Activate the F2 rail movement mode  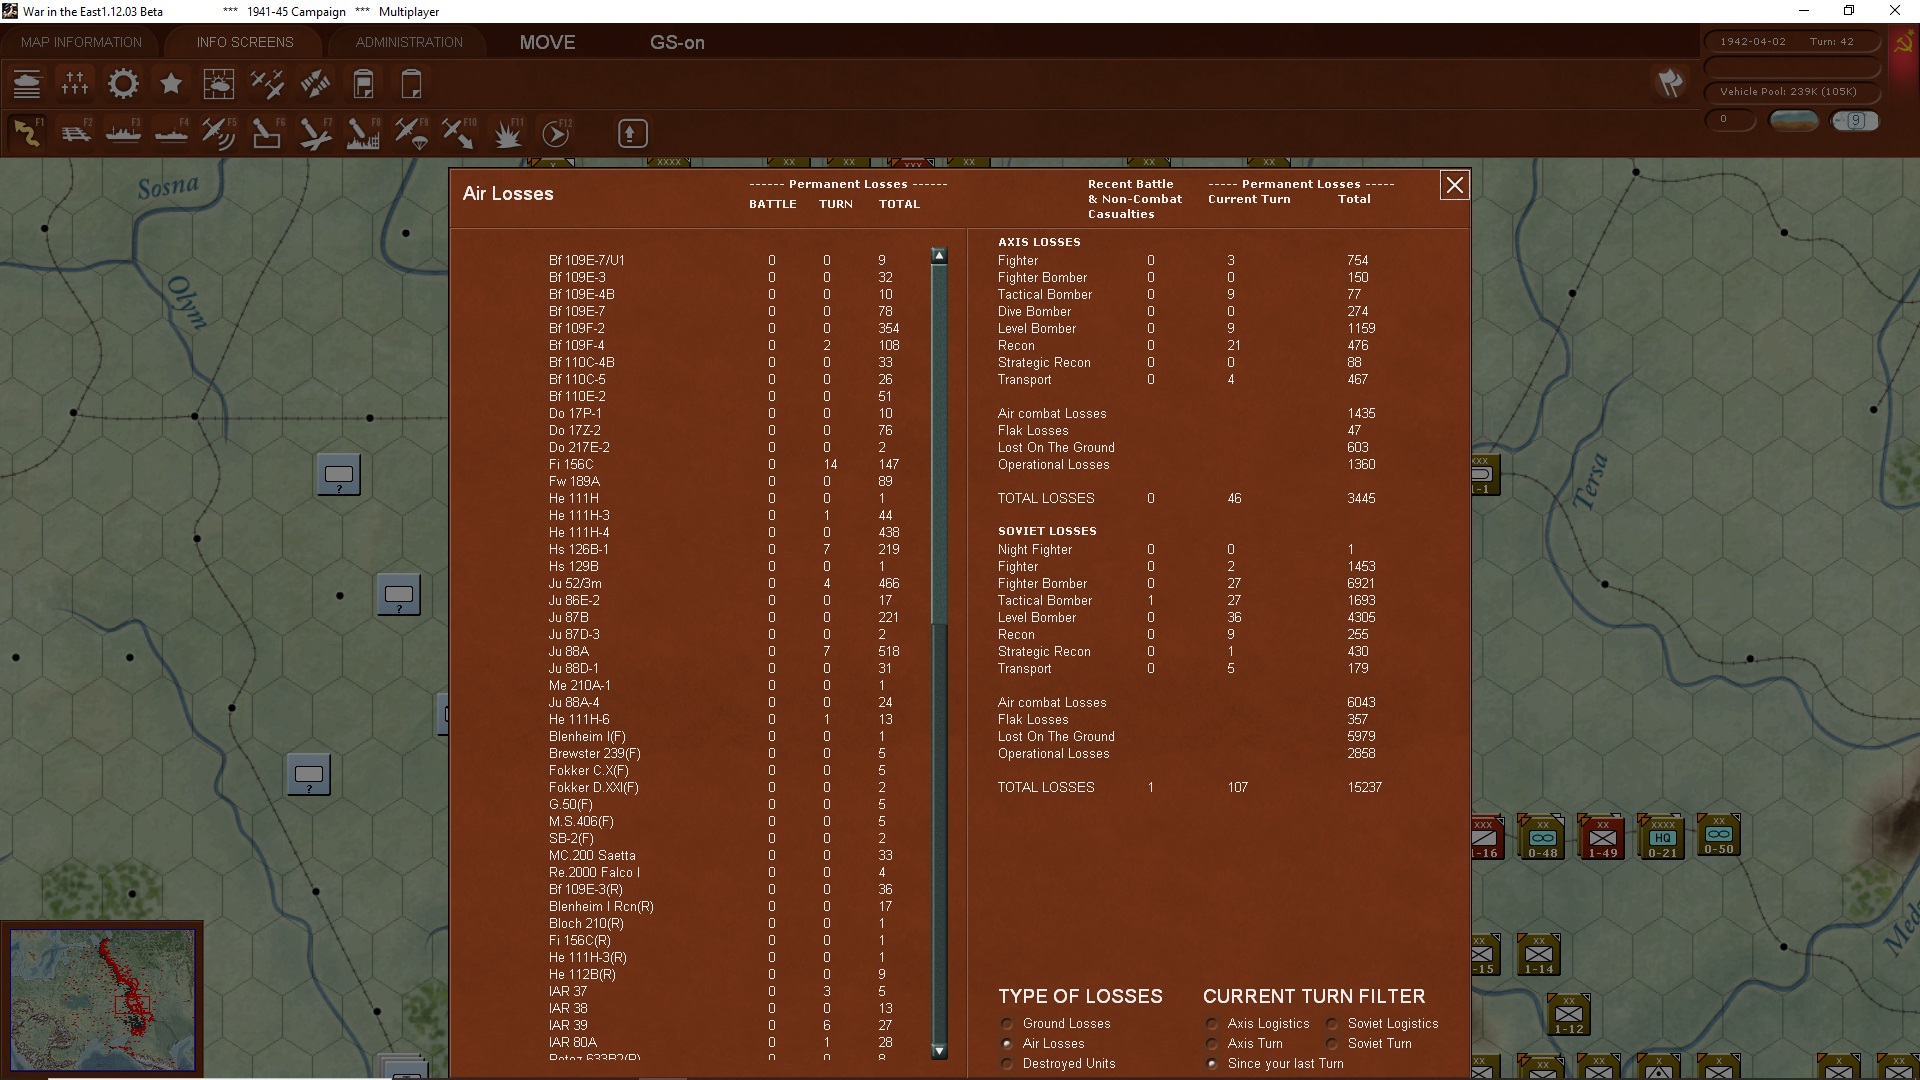click(75, 133)
